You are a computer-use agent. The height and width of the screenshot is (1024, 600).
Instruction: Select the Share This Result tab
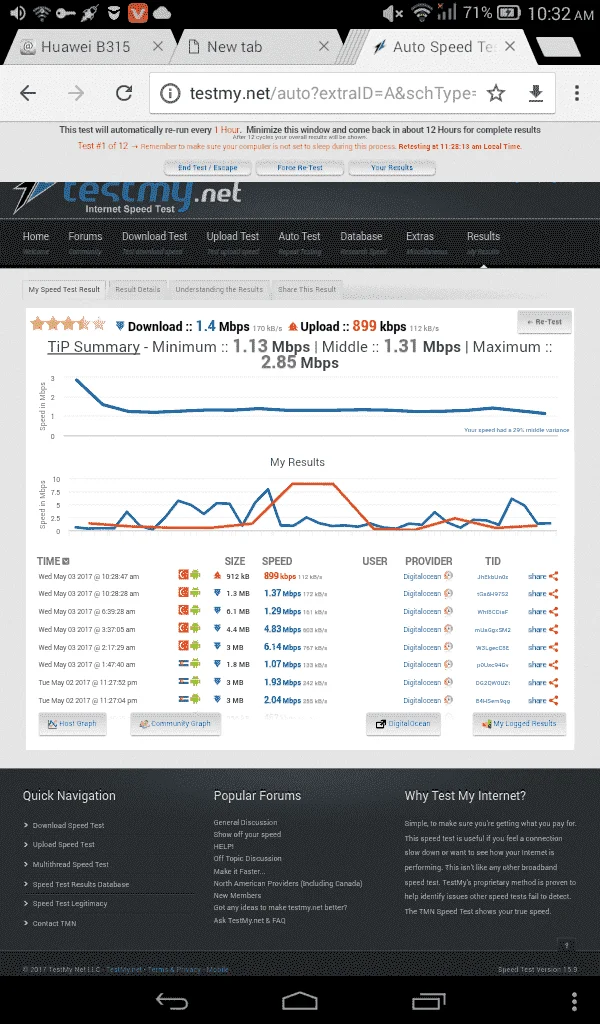tap(307, 289)
